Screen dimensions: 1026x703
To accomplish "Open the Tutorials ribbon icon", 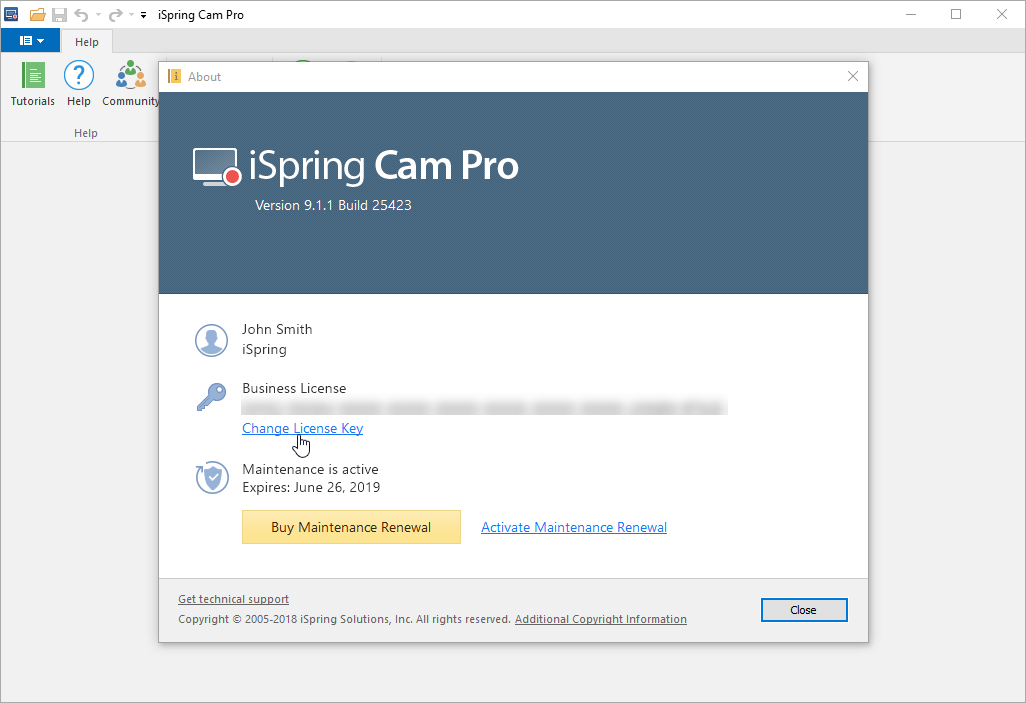I will [x=33, y=83].
